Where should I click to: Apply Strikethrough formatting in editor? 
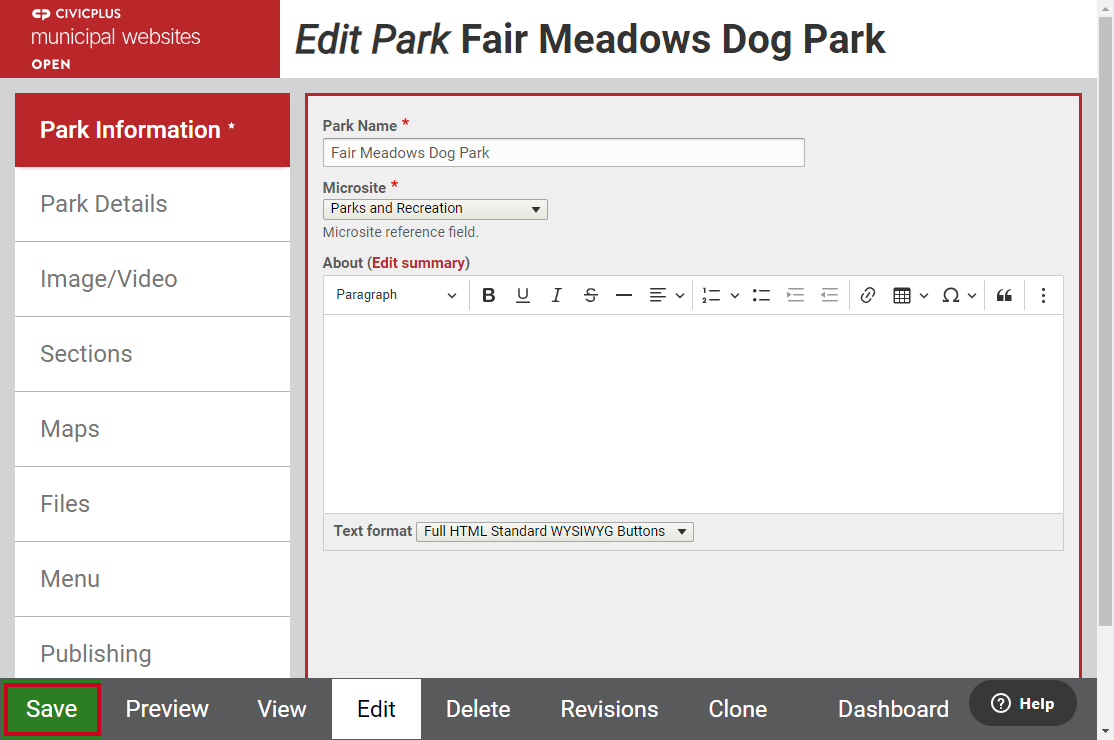(x=590, y=295)
